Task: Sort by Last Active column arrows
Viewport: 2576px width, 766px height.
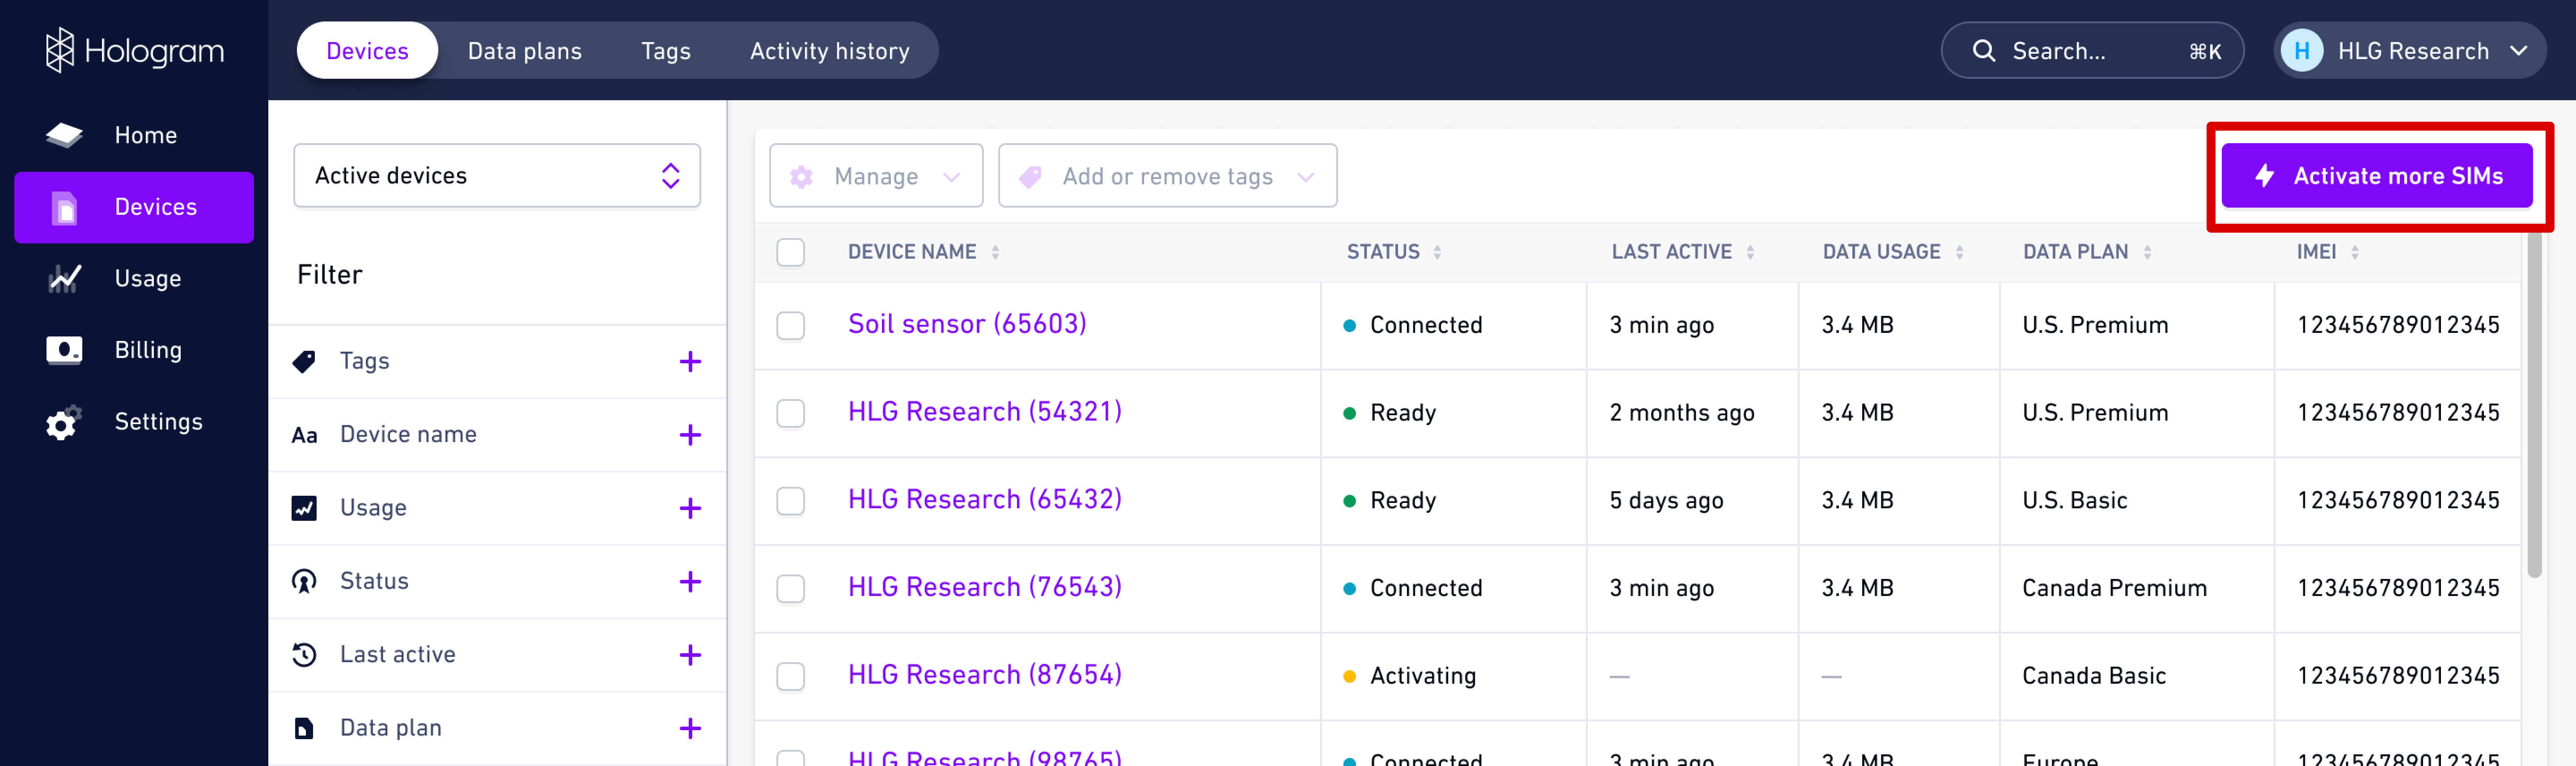Action: point(1750,252)
